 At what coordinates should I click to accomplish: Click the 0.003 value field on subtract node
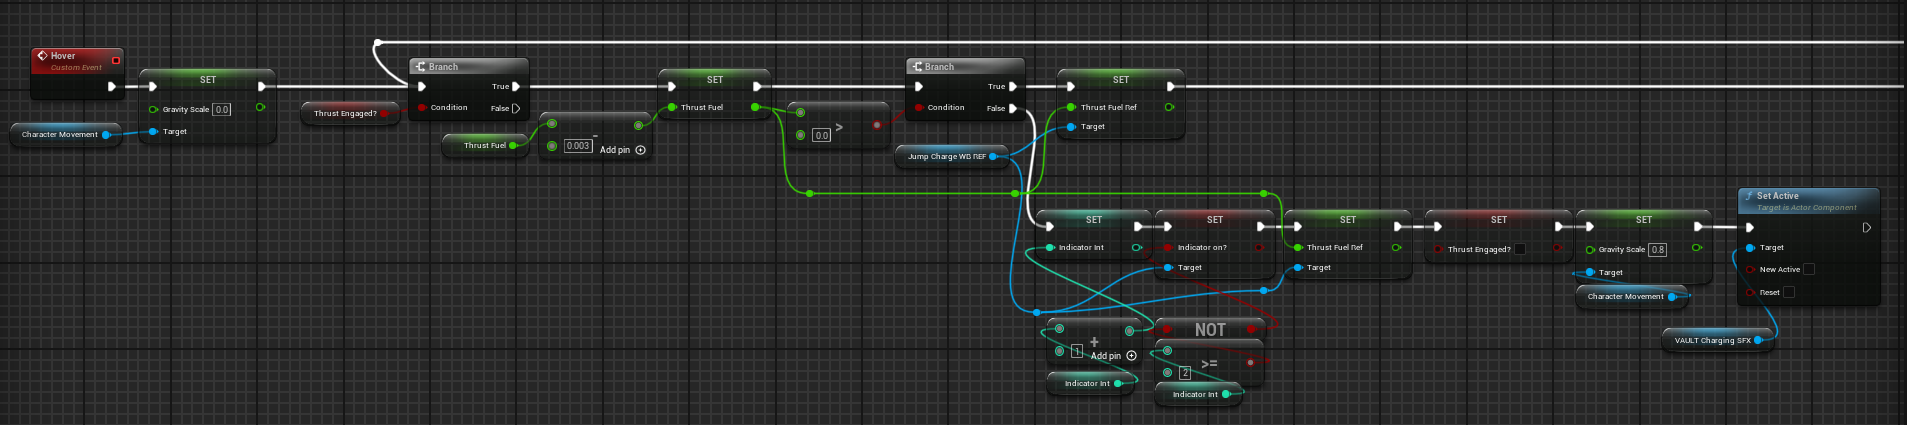click(578, 146)
